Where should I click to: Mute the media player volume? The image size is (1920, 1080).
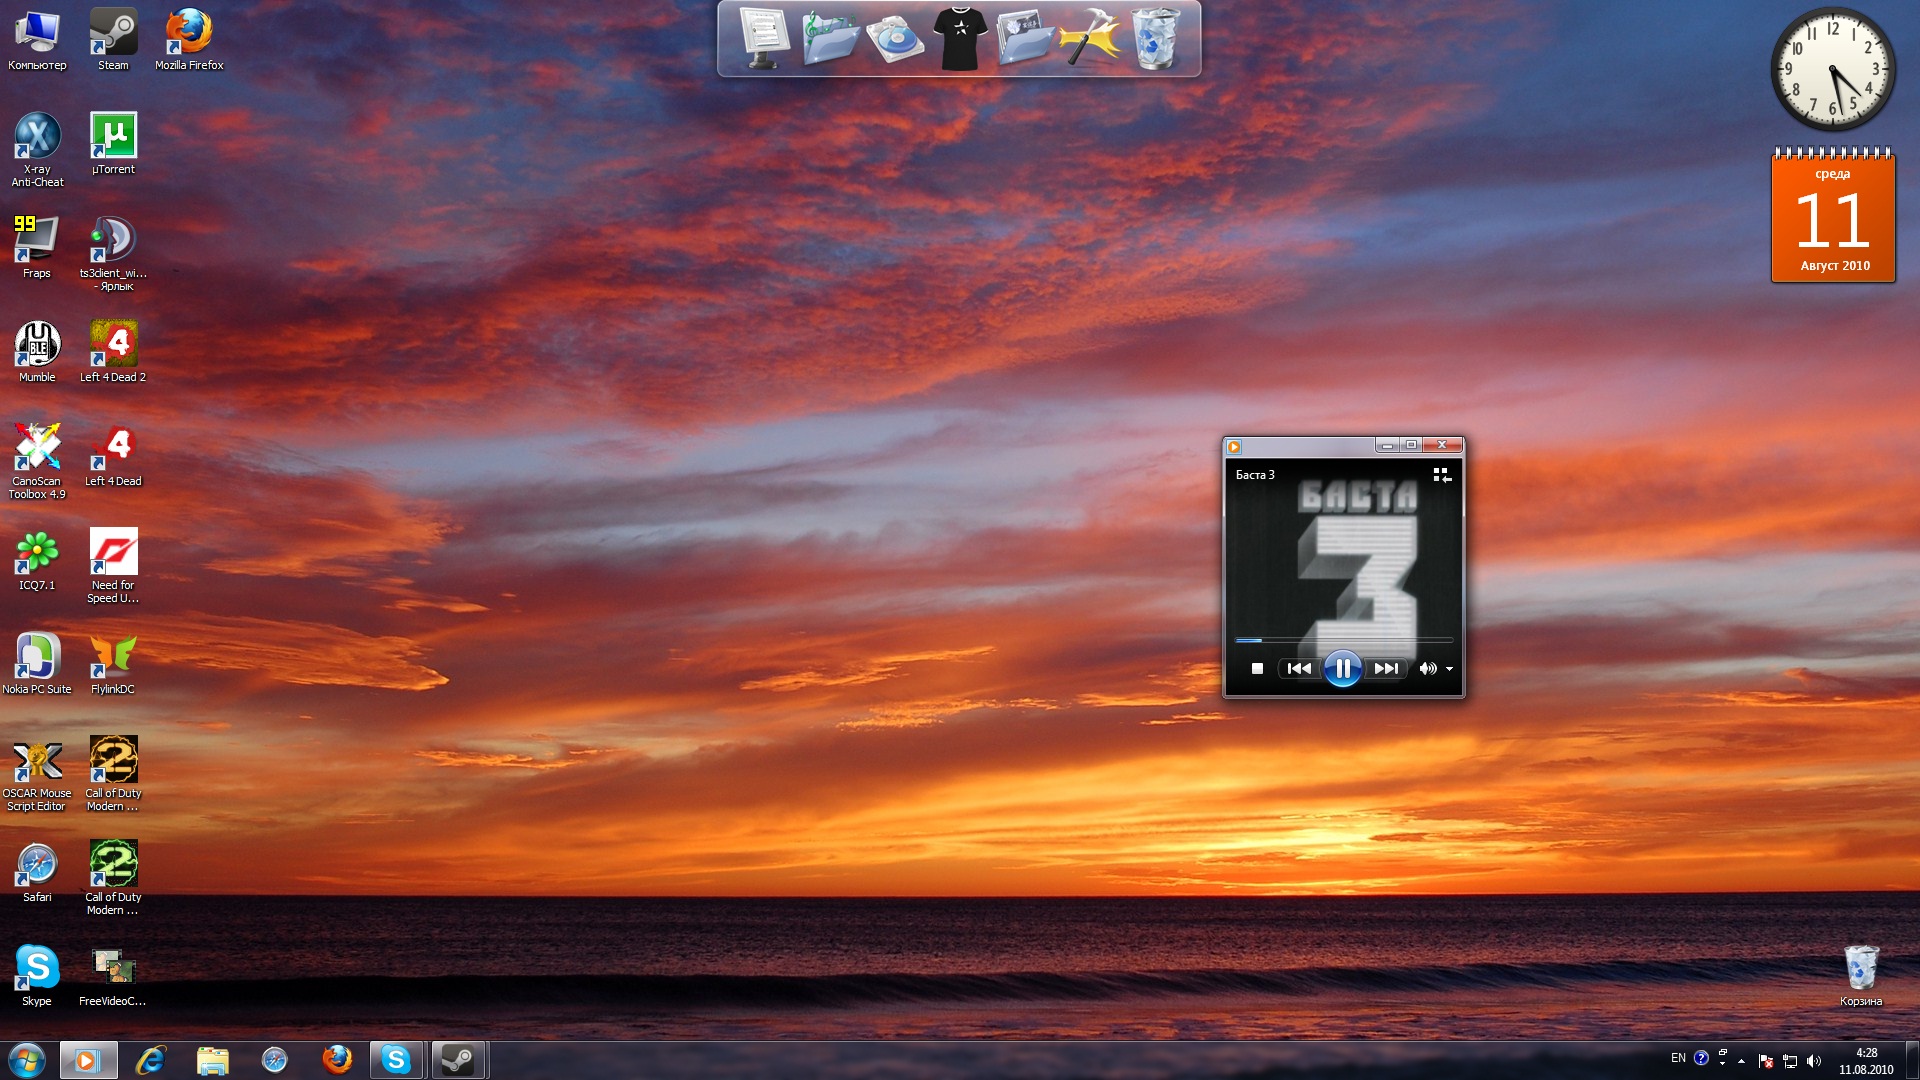(x=1427, y=669)
